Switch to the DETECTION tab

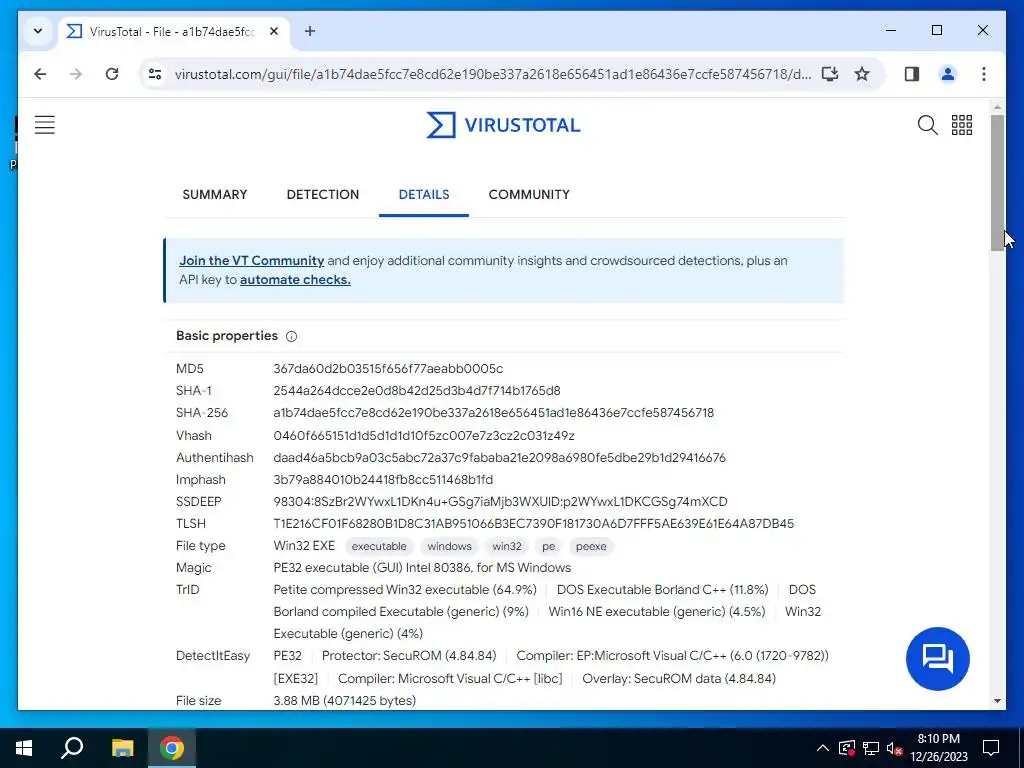323,195
